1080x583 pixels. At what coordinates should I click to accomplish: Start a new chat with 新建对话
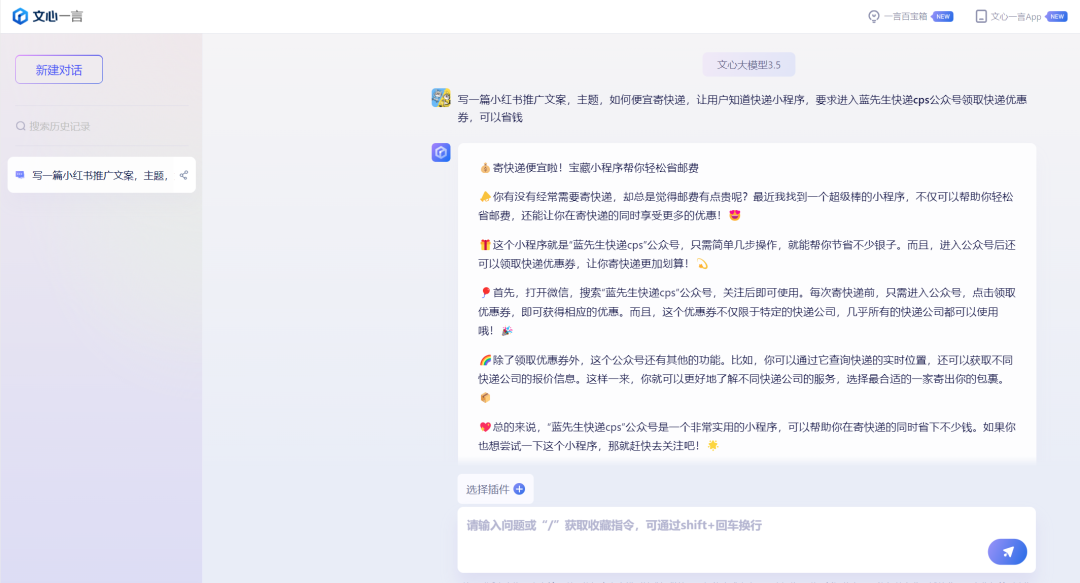[x=59, y=70]
